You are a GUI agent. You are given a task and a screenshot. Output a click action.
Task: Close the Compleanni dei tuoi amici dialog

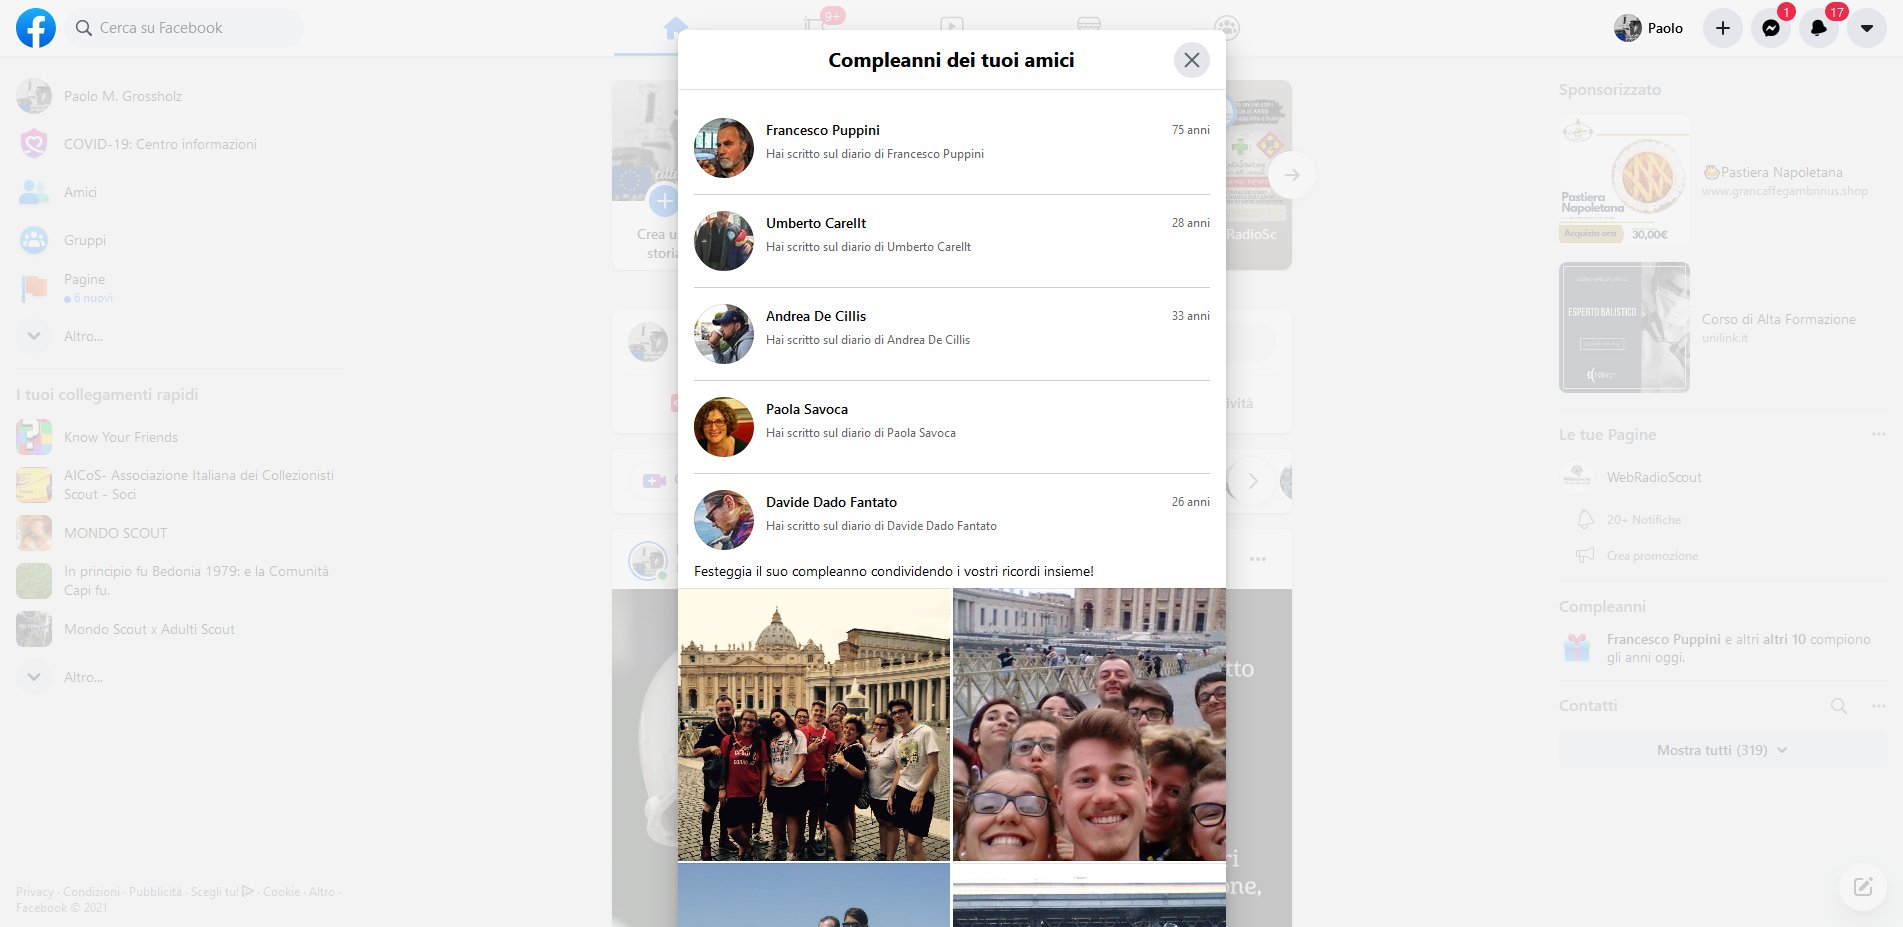[1191, 60]
